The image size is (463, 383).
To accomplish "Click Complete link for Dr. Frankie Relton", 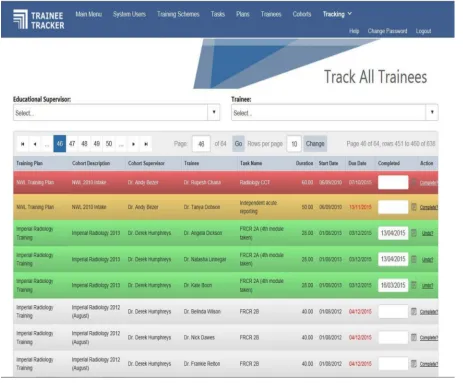I will (429, 364).
